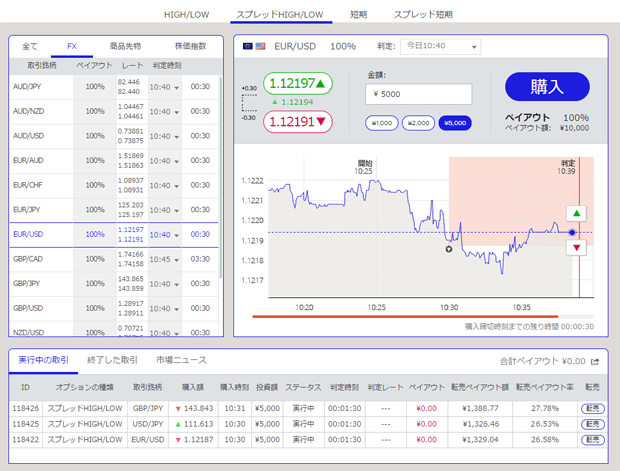Select GBP/JPY in the asset list
Image resolution: width=620 pixels, height=471 pixels.
(x=26, y=283)
